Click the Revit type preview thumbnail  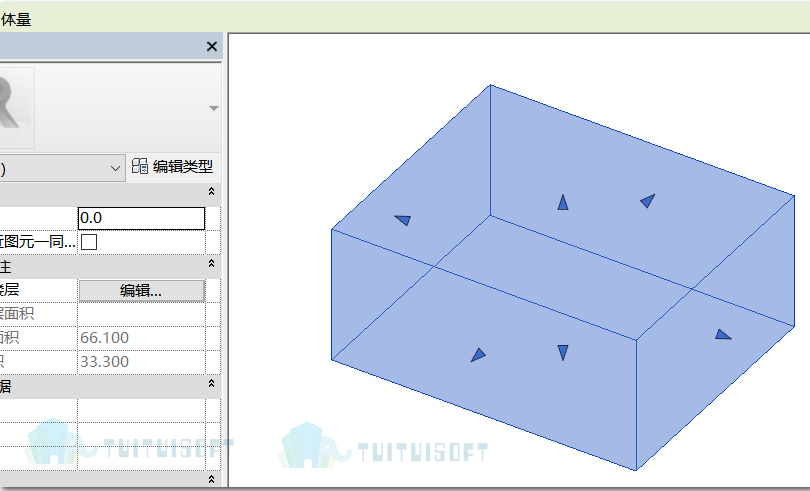click(x=17, y=108)
